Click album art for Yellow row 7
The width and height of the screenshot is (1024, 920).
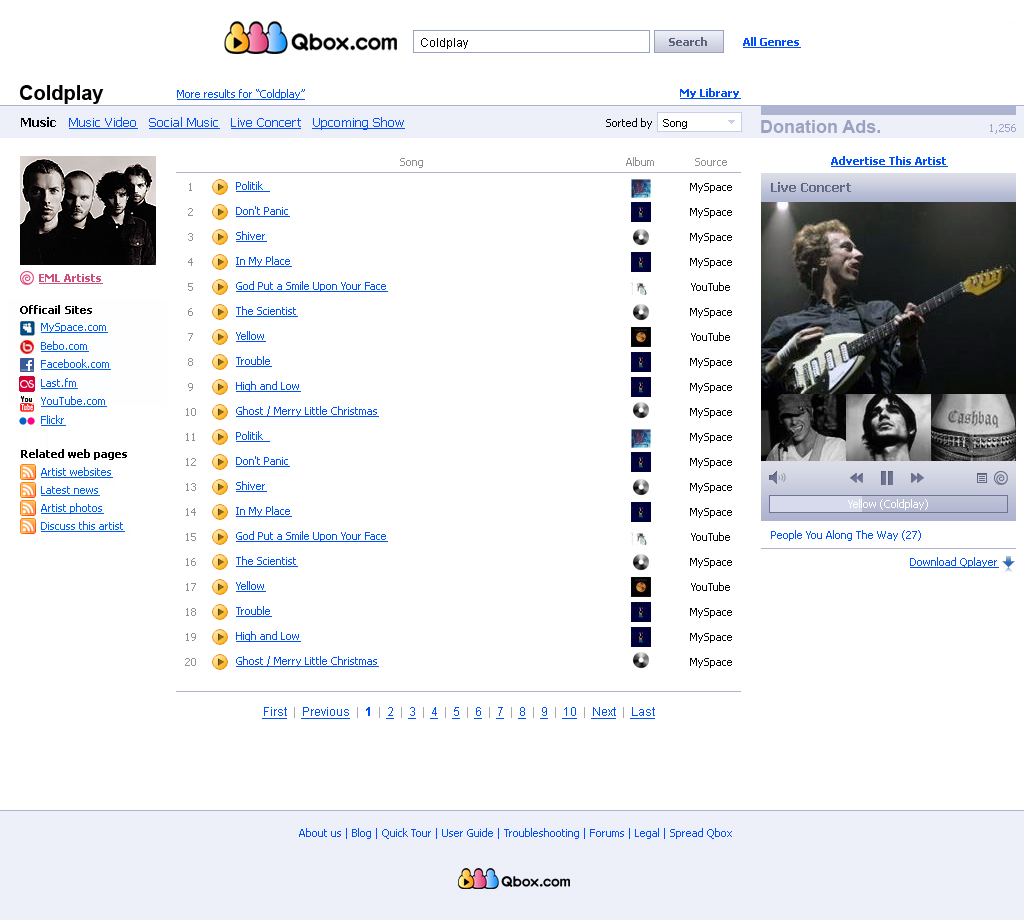pos(641,337)
